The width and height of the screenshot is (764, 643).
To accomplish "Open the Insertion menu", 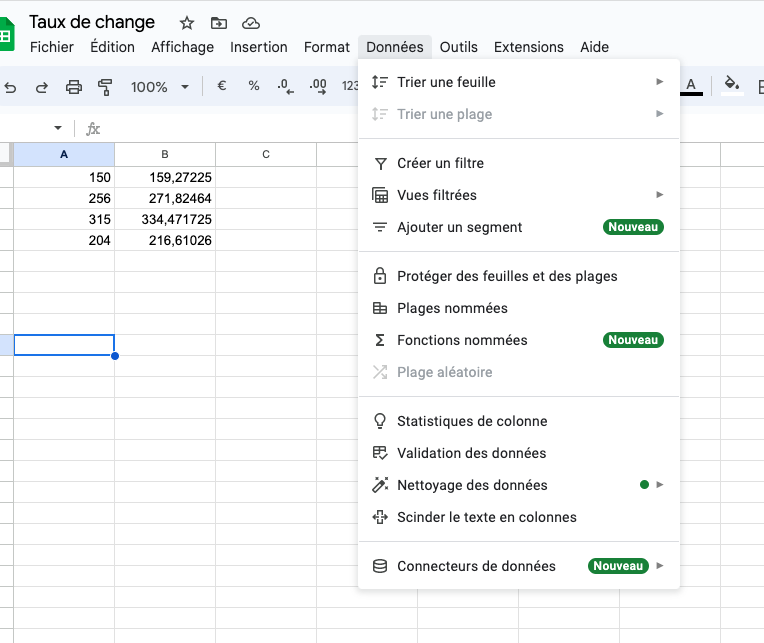I will click(x=259, y=47).
